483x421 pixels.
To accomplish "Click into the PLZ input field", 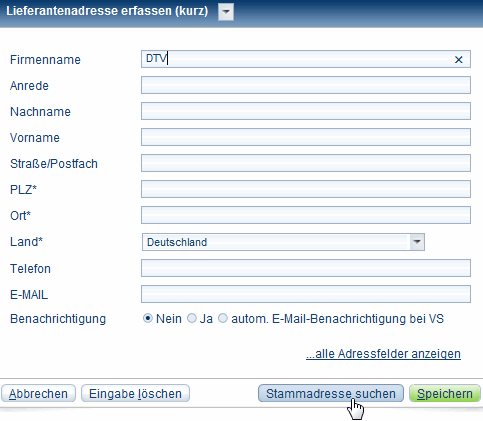I will [306, 189].
